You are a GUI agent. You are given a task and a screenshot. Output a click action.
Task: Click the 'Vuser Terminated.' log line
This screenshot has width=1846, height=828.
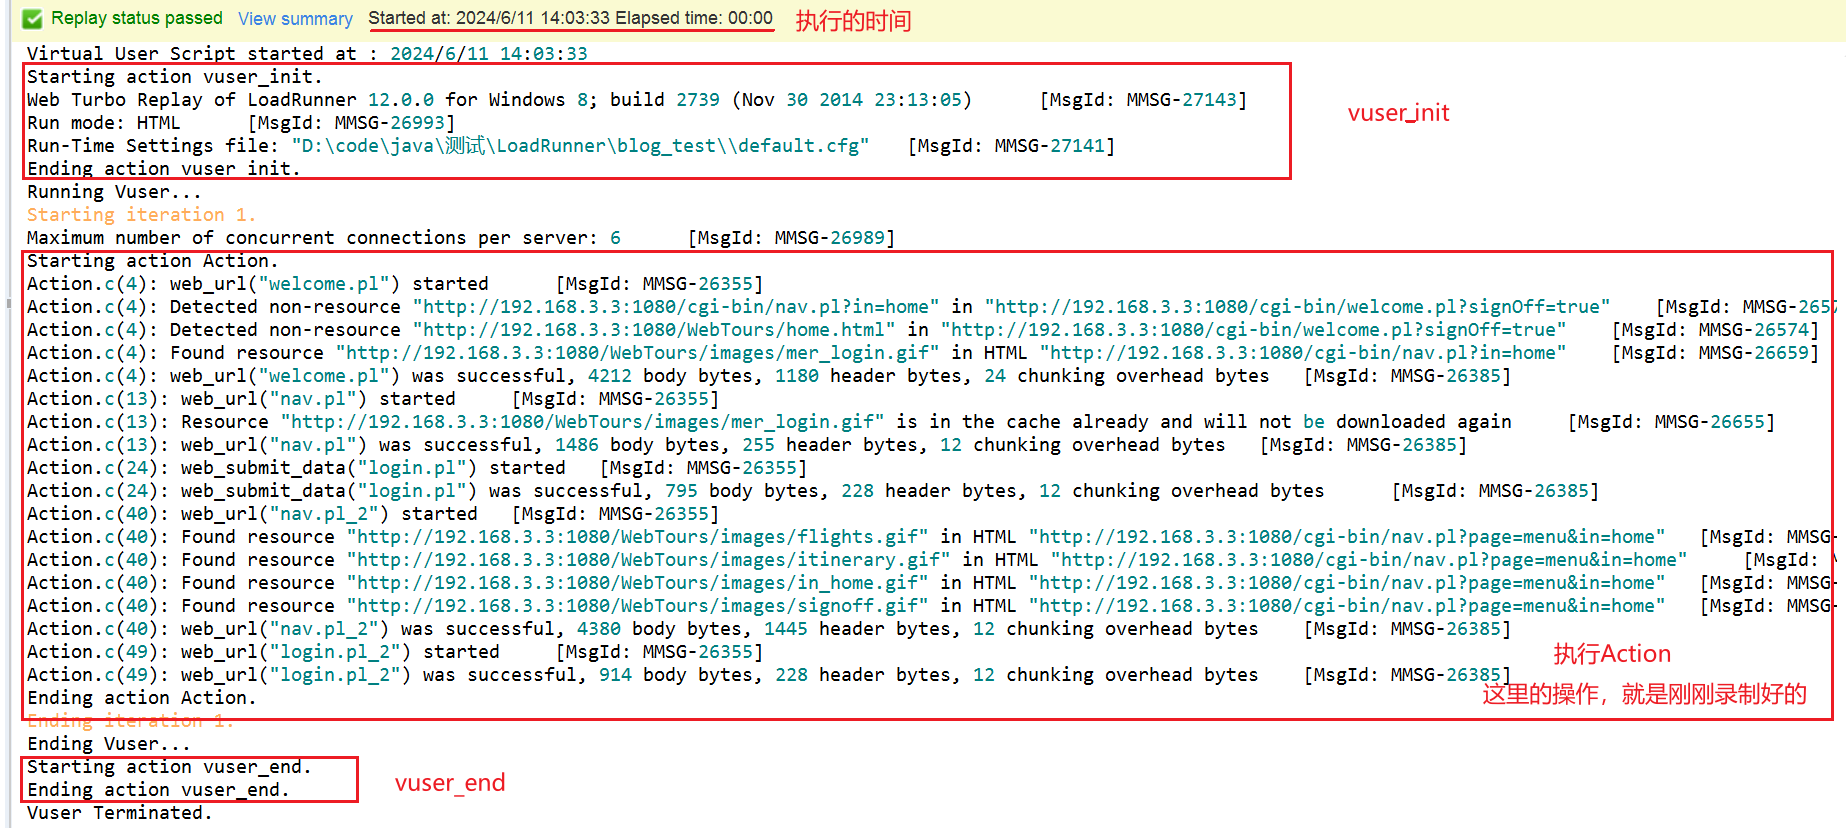(119, 812)
